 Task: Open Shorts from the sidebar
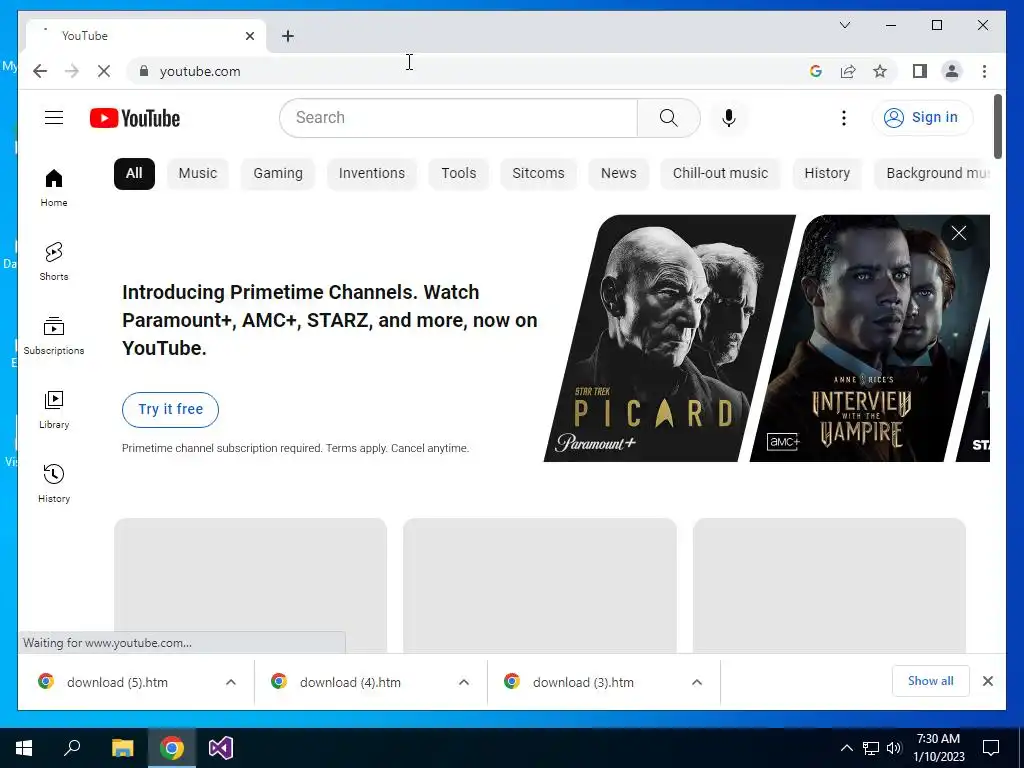coord(54,262)
